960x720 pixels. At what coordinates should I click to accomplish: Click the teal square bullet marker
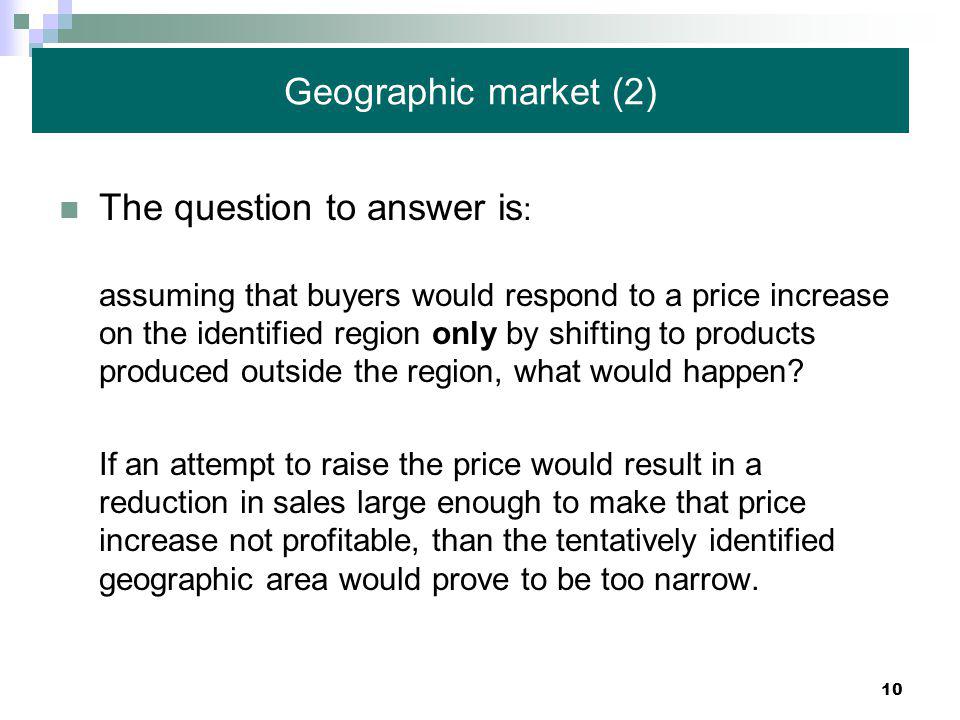pos(69,210)
